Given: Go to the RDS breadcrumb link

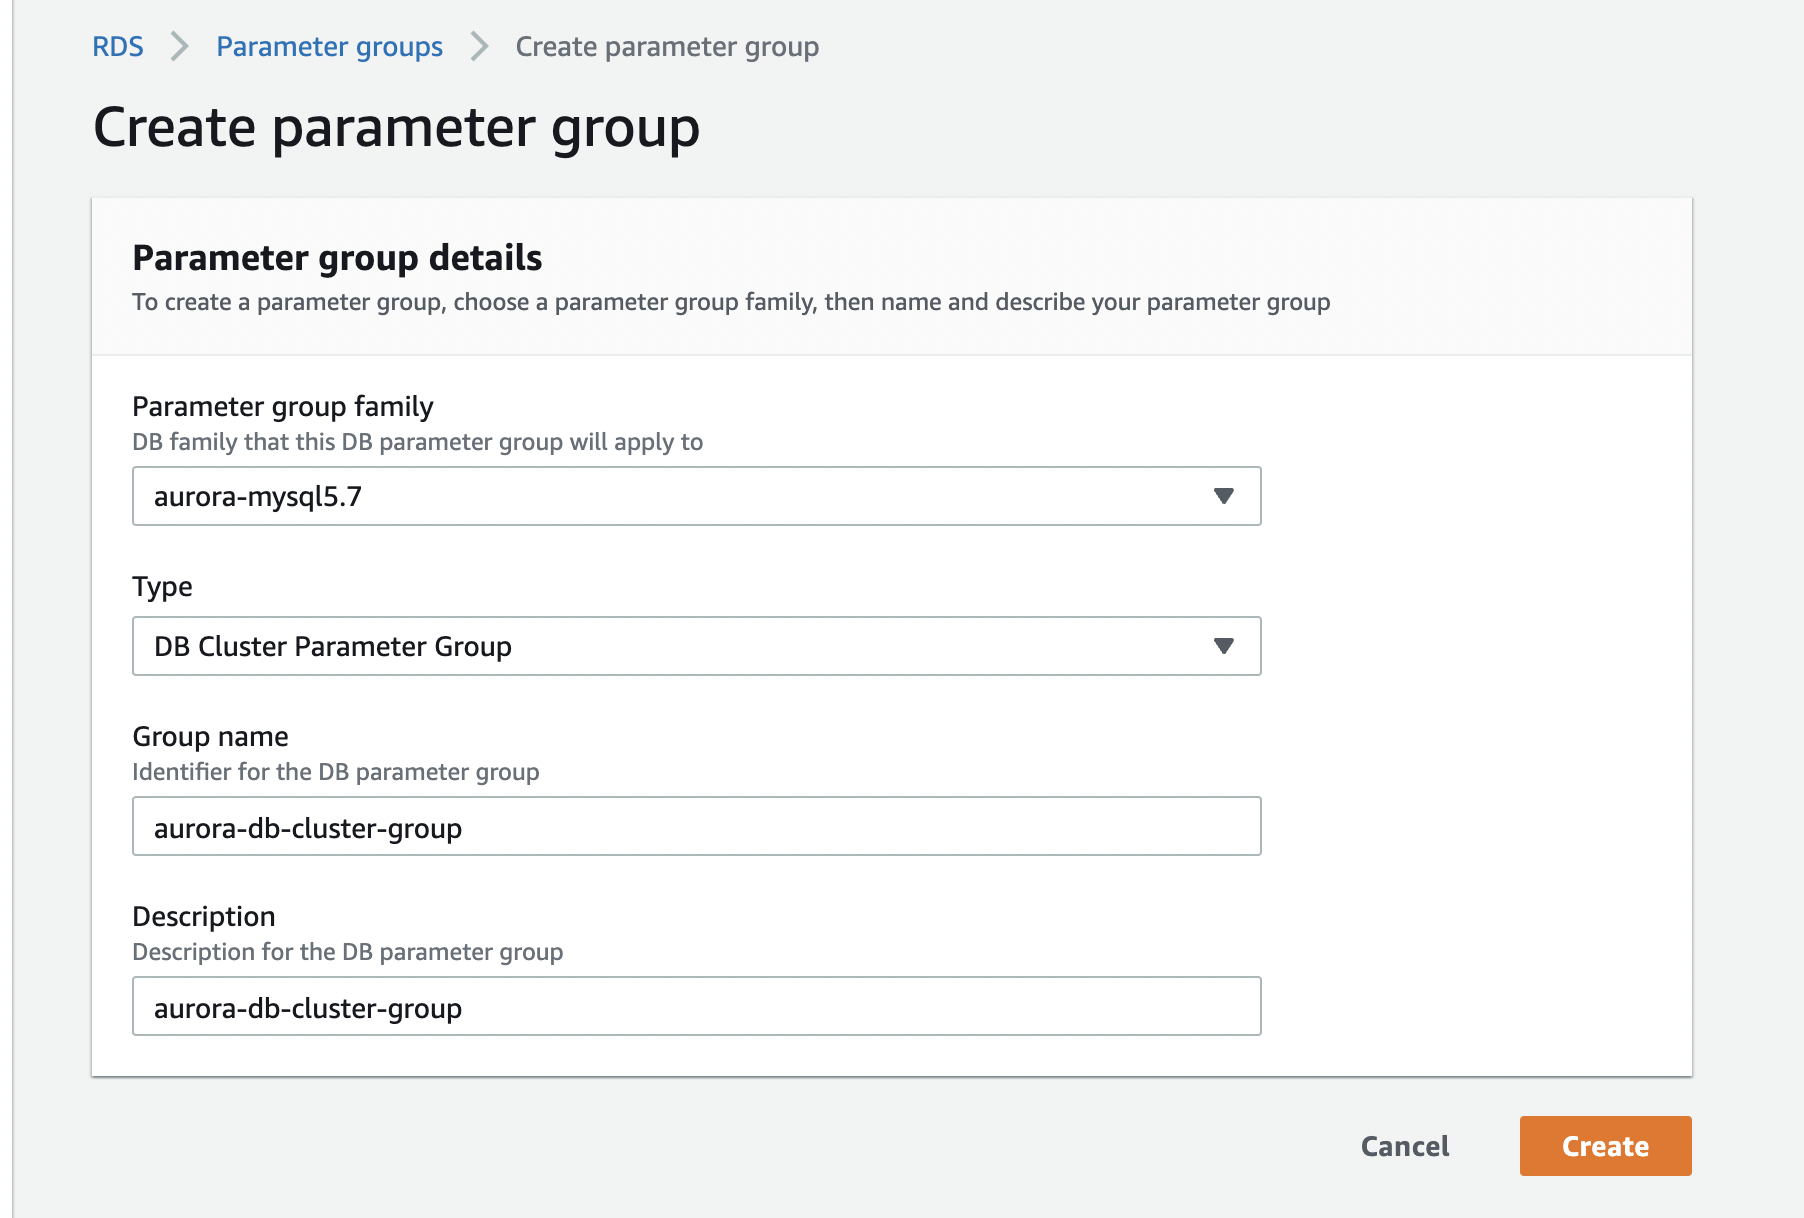Looking at the screenshot, I should [118, 47].
